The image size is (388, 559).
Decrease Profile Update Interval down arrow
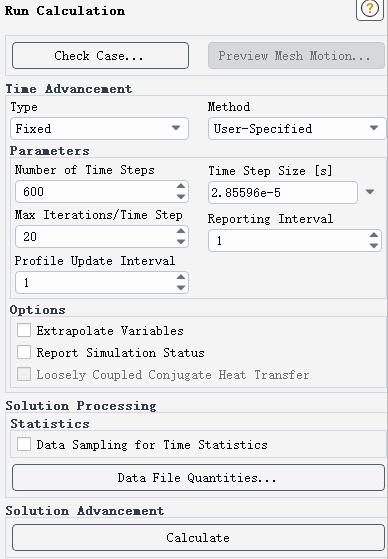coord(181,288)
